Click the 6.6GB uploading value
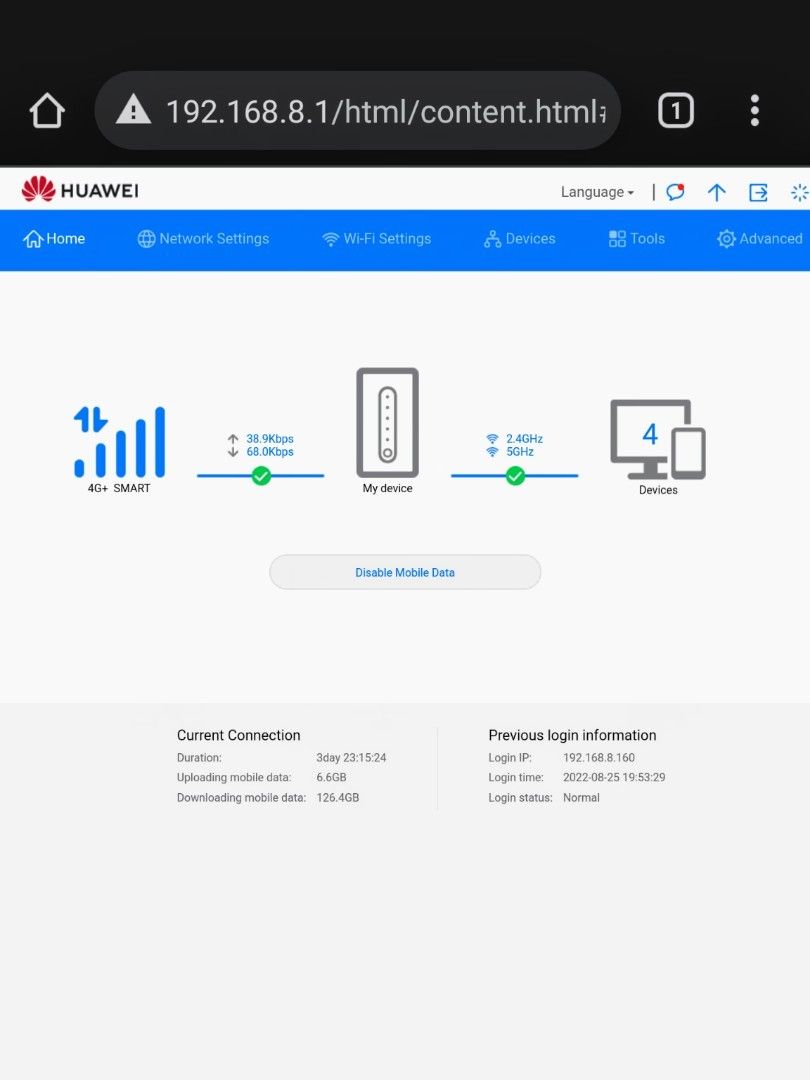Image resolution: width=810 pixels, height=1080 pixels. 331,778
